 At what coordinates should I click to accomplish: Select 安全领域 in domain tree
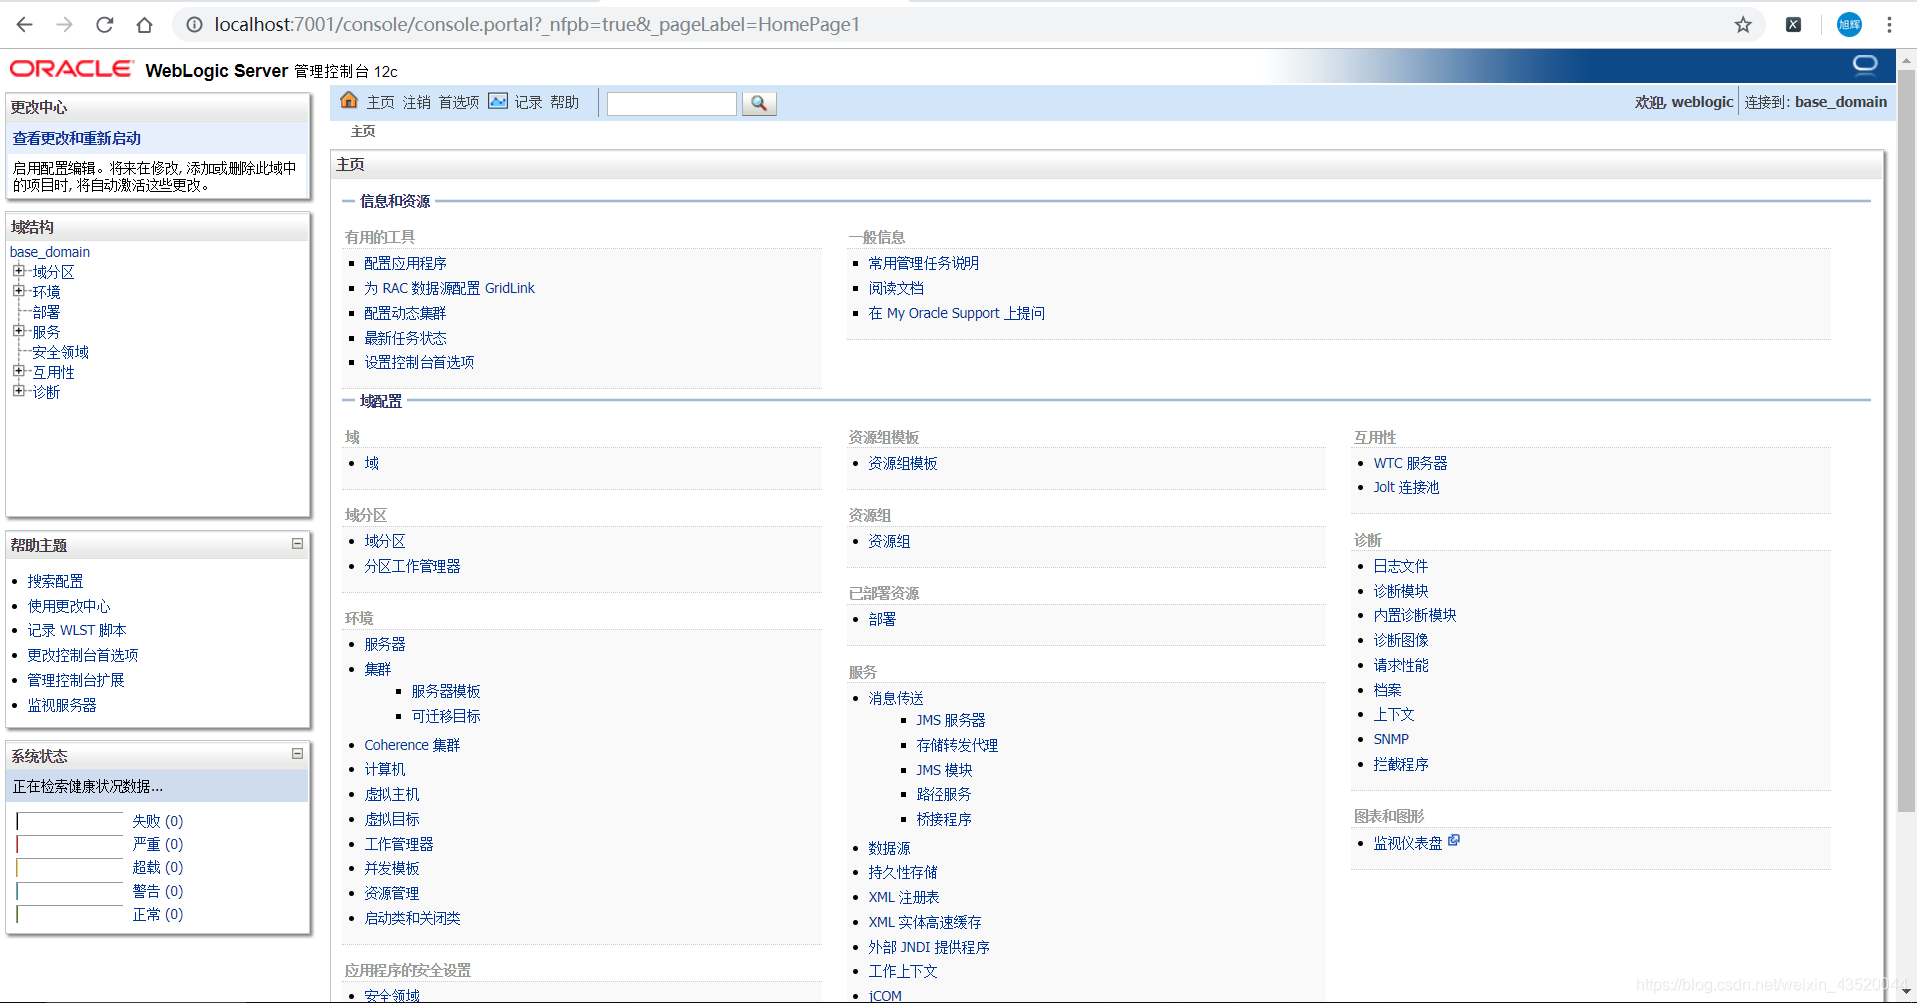tap(60, 352)
